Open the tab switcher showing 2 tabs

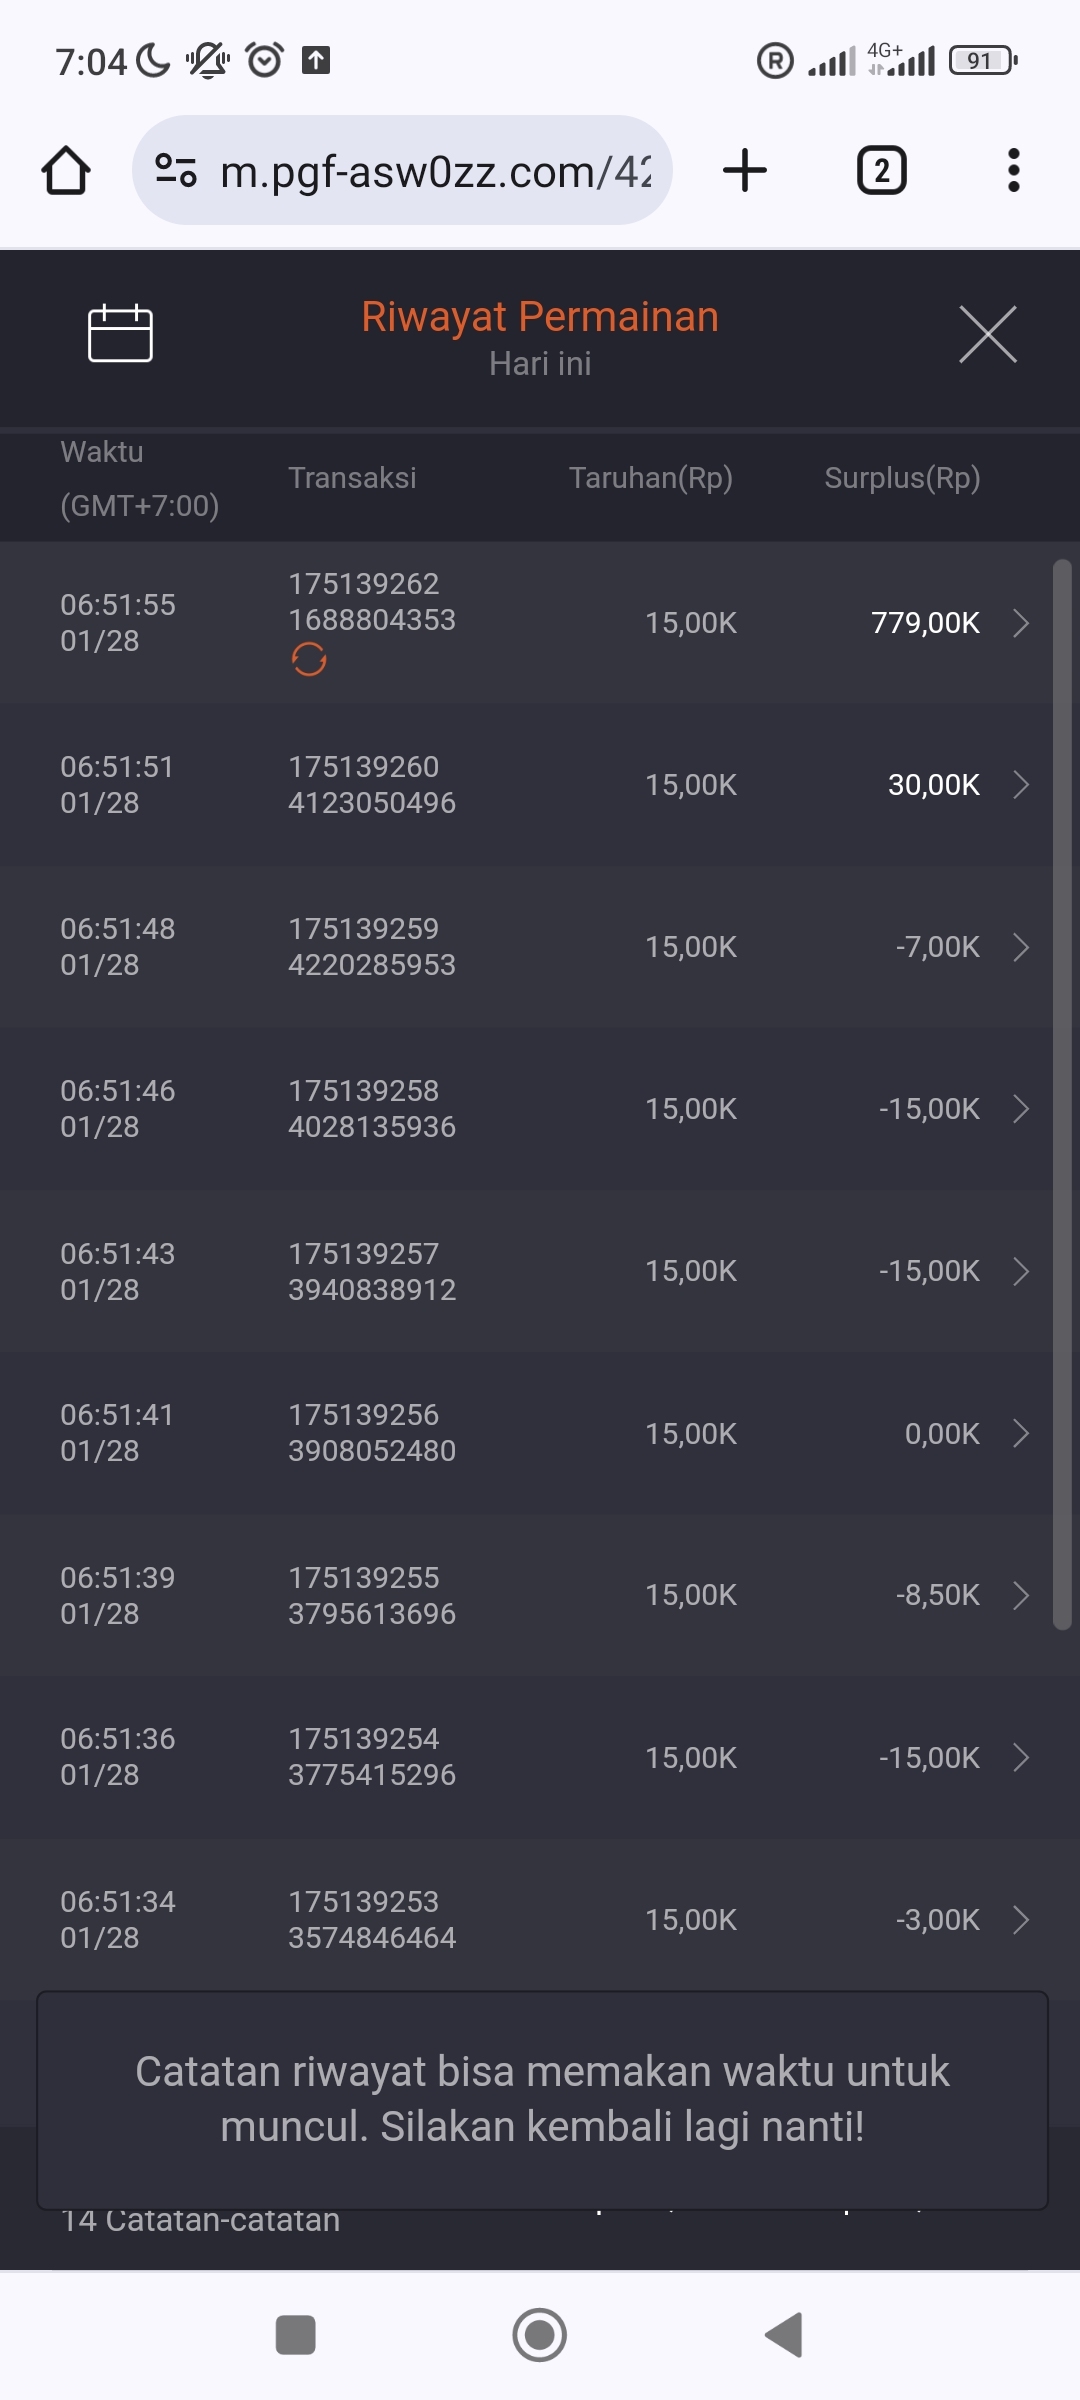point(881,170)
